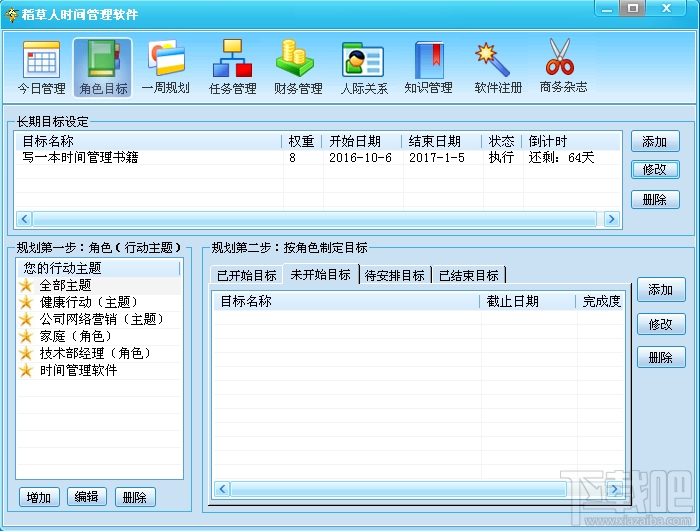Click 目标名称 header in second-step table
The width and height of the screenshot is (700, 531).
tap(346, 301)
